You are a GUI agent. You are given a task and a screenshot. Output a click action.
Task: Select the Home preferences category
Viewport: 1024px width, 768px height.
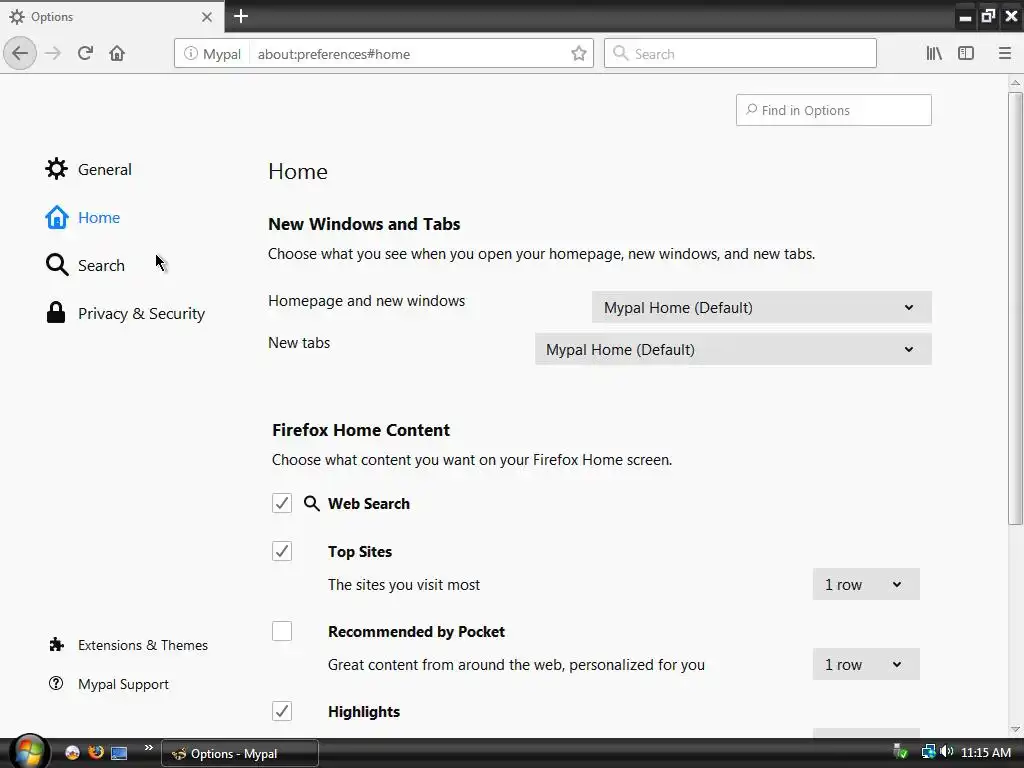coord(83,217)
